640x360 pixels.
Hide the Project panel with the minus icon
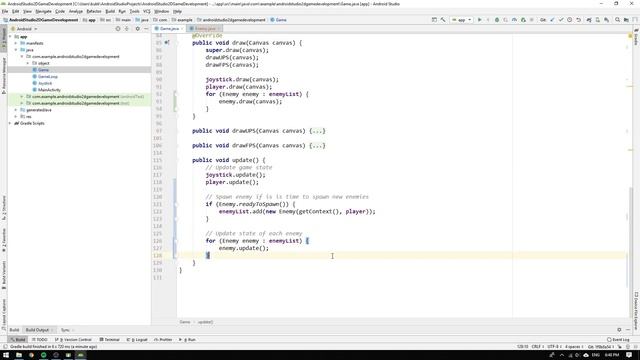[x=146, y=29]
